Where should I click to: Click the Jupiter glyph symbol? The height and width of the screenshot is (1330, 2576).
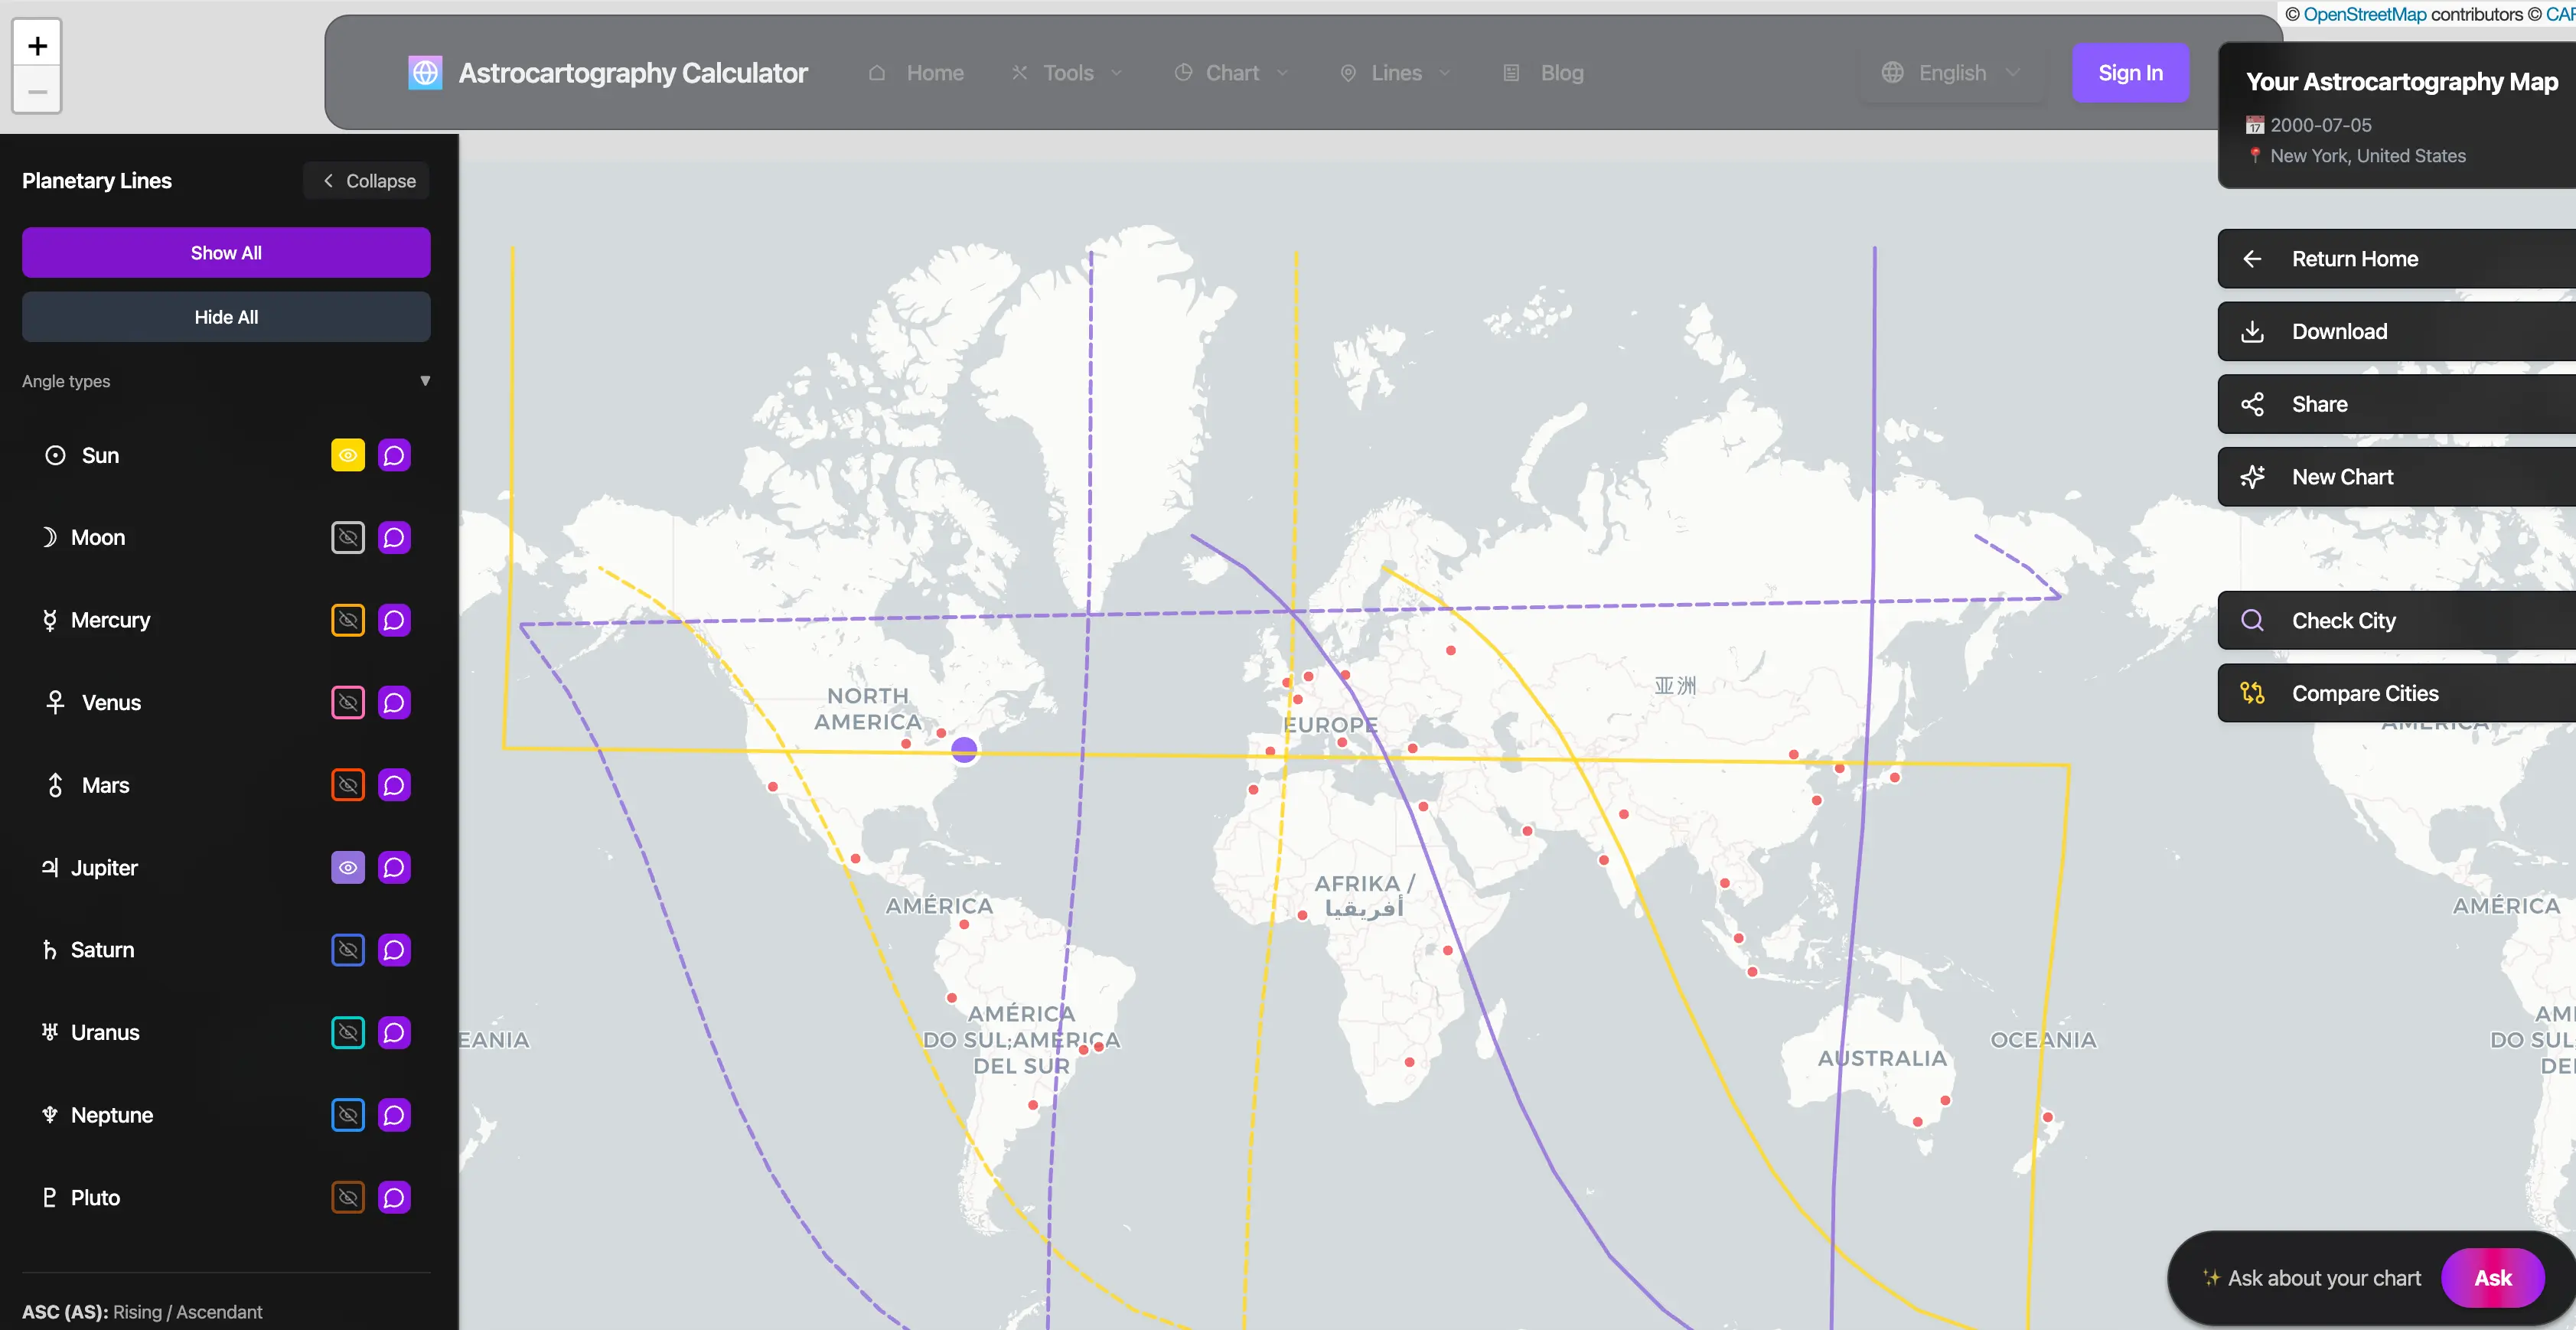tap(49, 868)
